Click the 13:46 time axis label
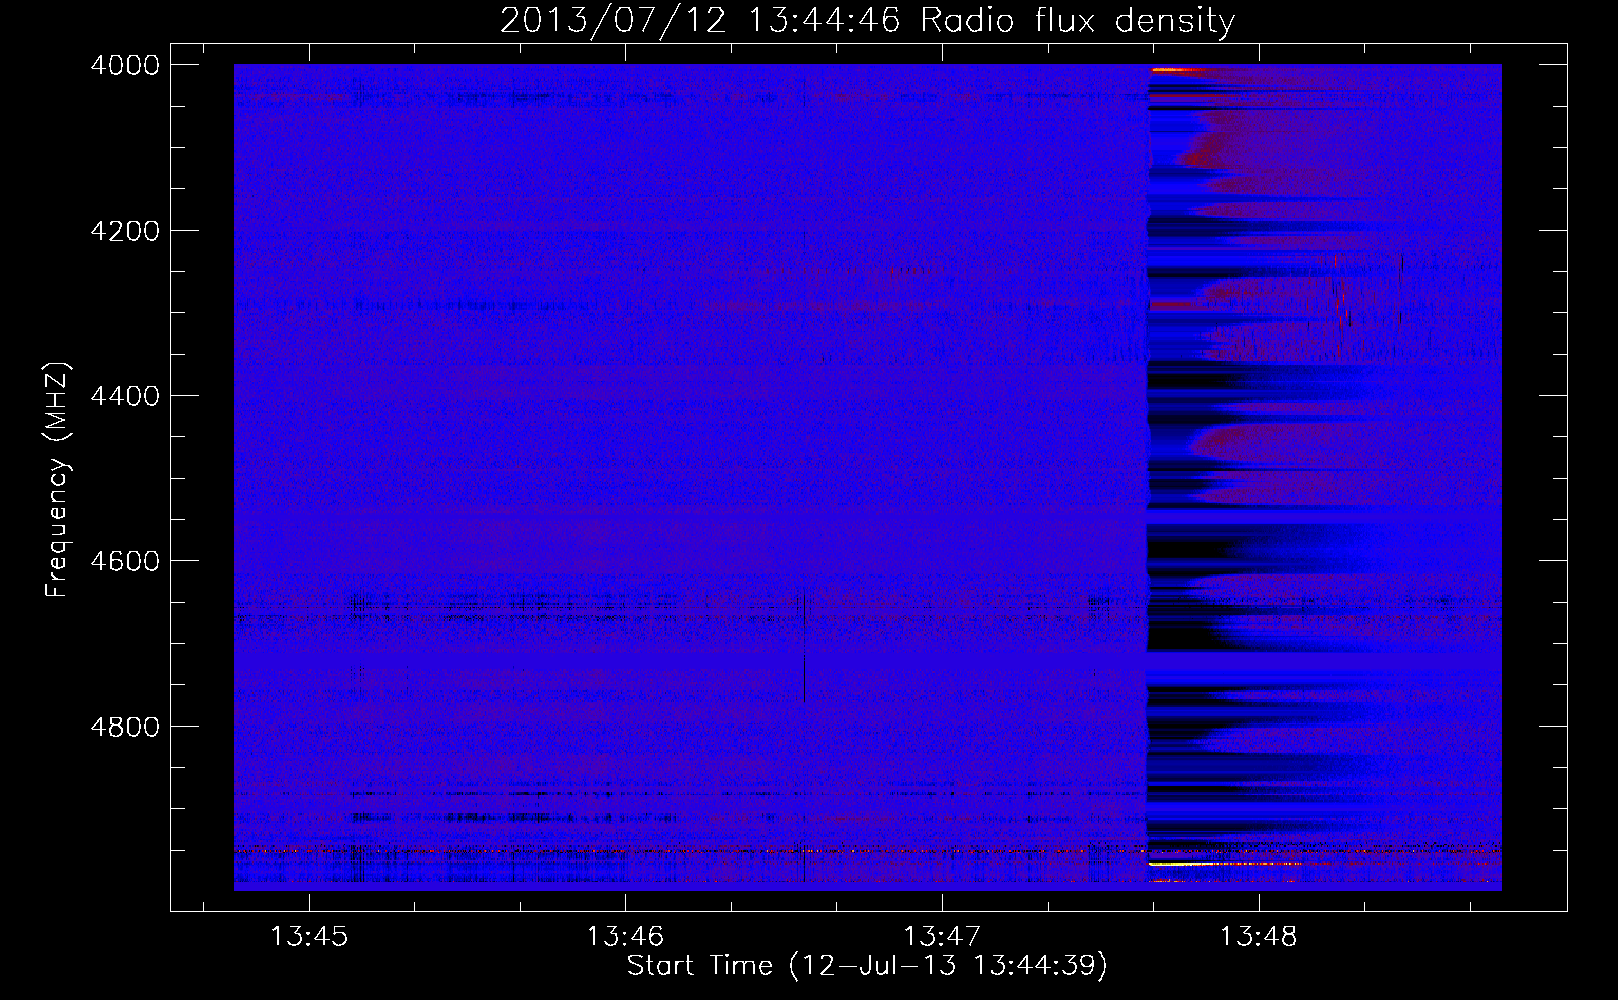The width and height of the screenshot is (1618, 1000). point(625,937)
